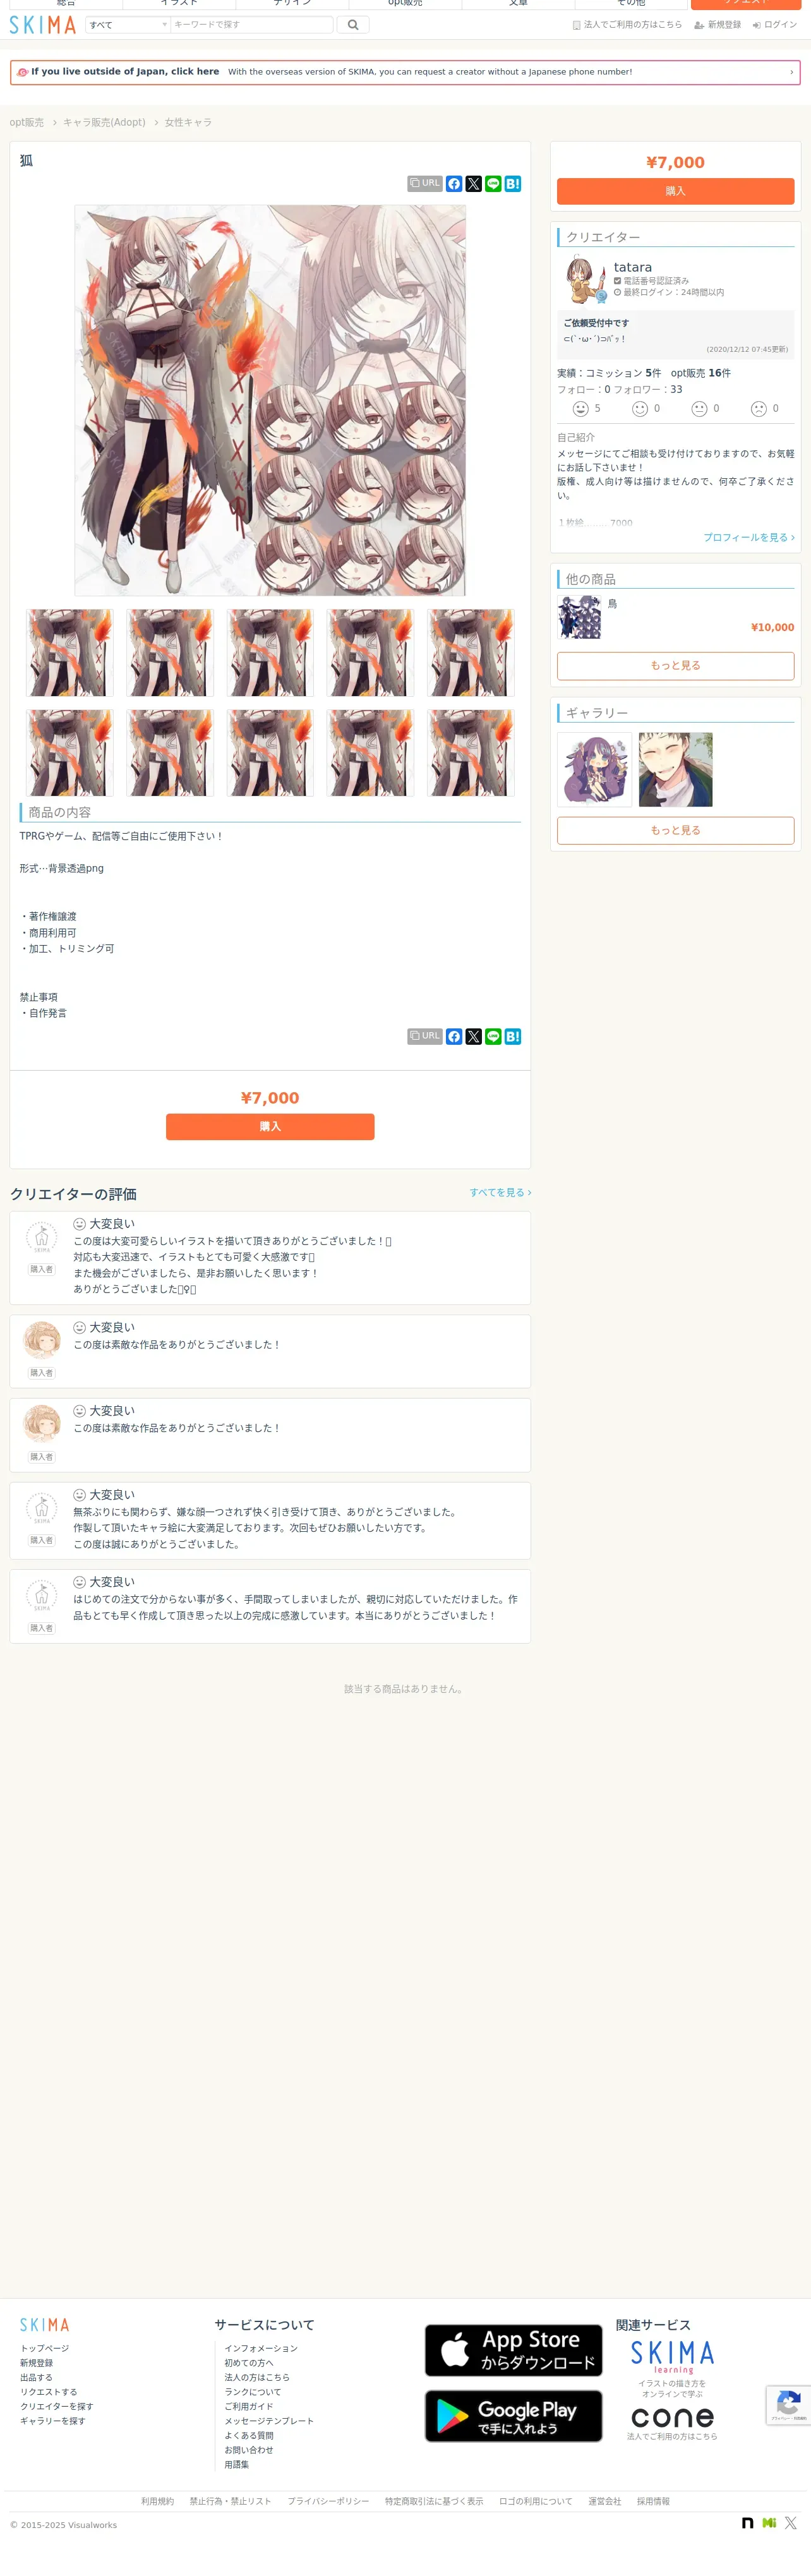Share on Hatena Bookmark below description
811x2576 pixels.
tap(513, 1037)
